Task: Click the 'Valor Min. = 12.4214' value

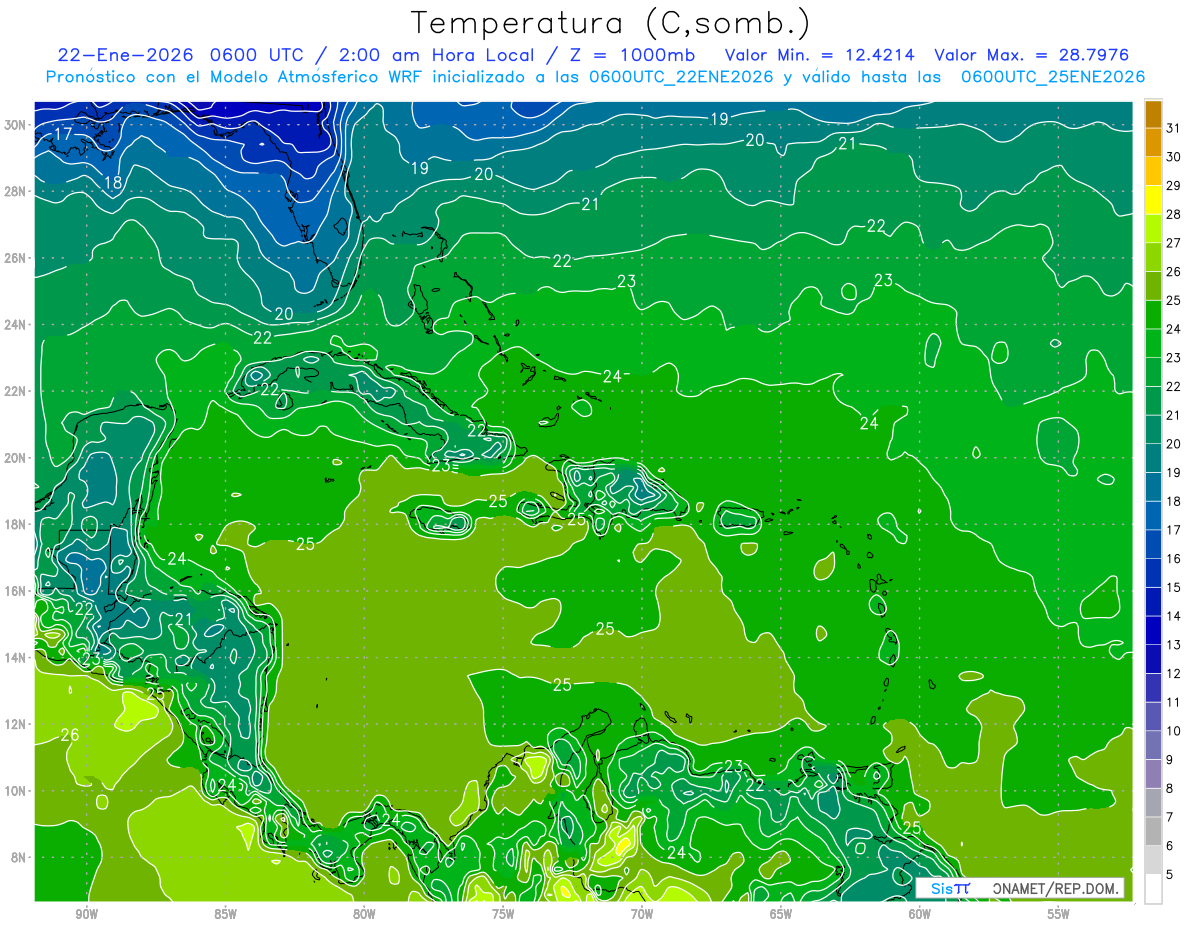Action: [x=820, y=54]
